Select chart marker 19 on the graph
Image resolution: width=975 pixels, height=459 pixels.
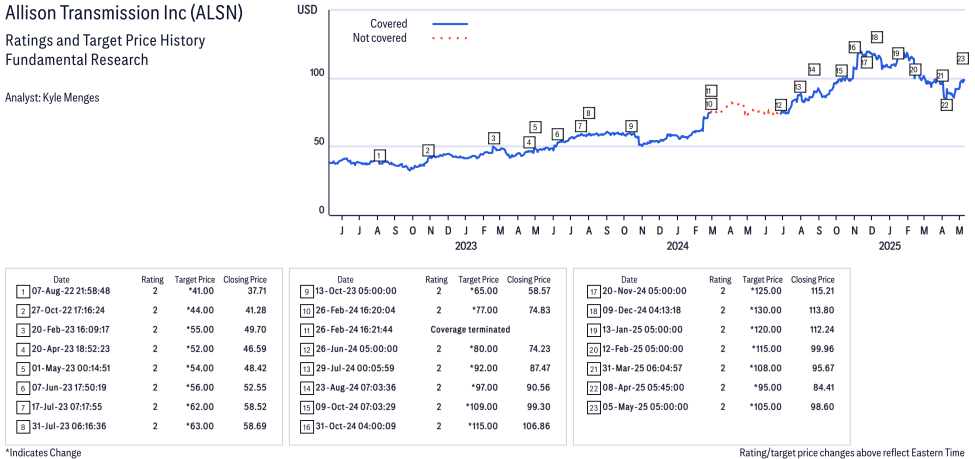[897, 53]
